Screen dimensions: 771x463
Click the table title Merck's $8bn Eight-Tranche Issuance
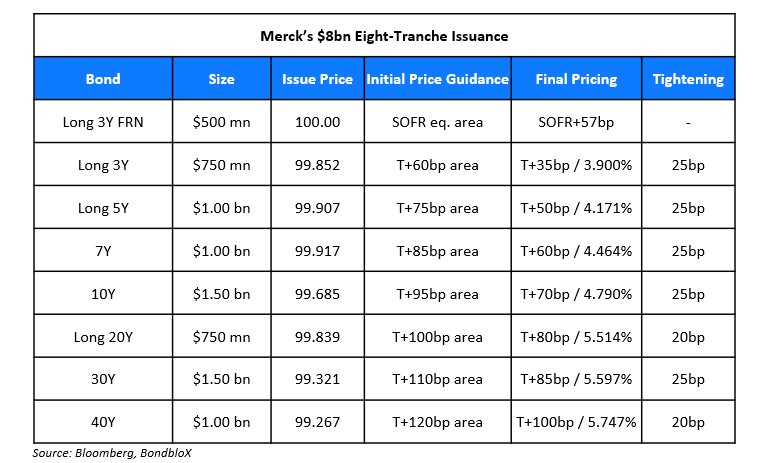[385, 36]
